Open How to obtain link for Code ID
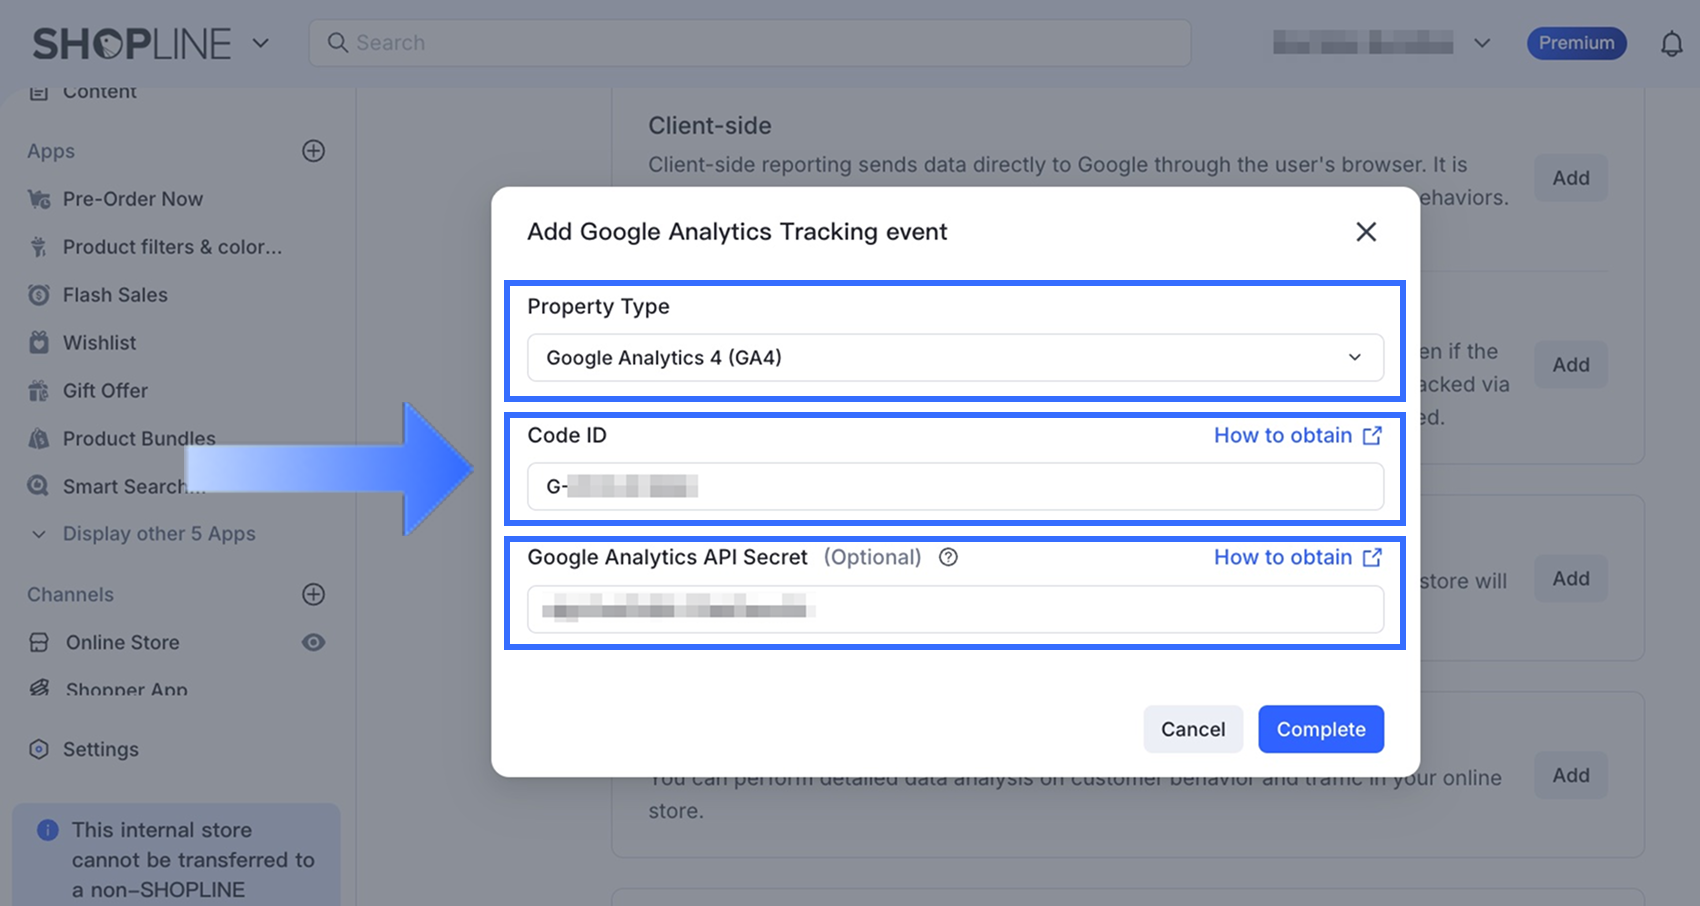Image resolution: width=1700 pixels, height=906 pixels. (x=1297, y=435)
